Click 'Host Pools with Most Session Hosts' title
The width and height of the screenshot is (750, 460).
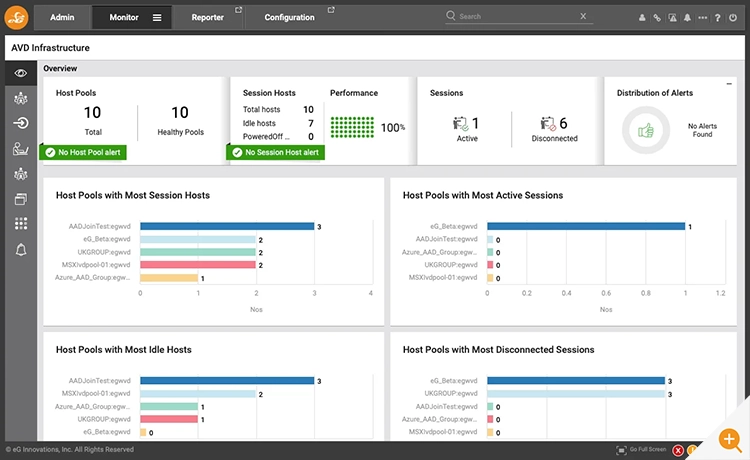click(x=133, y=195)
